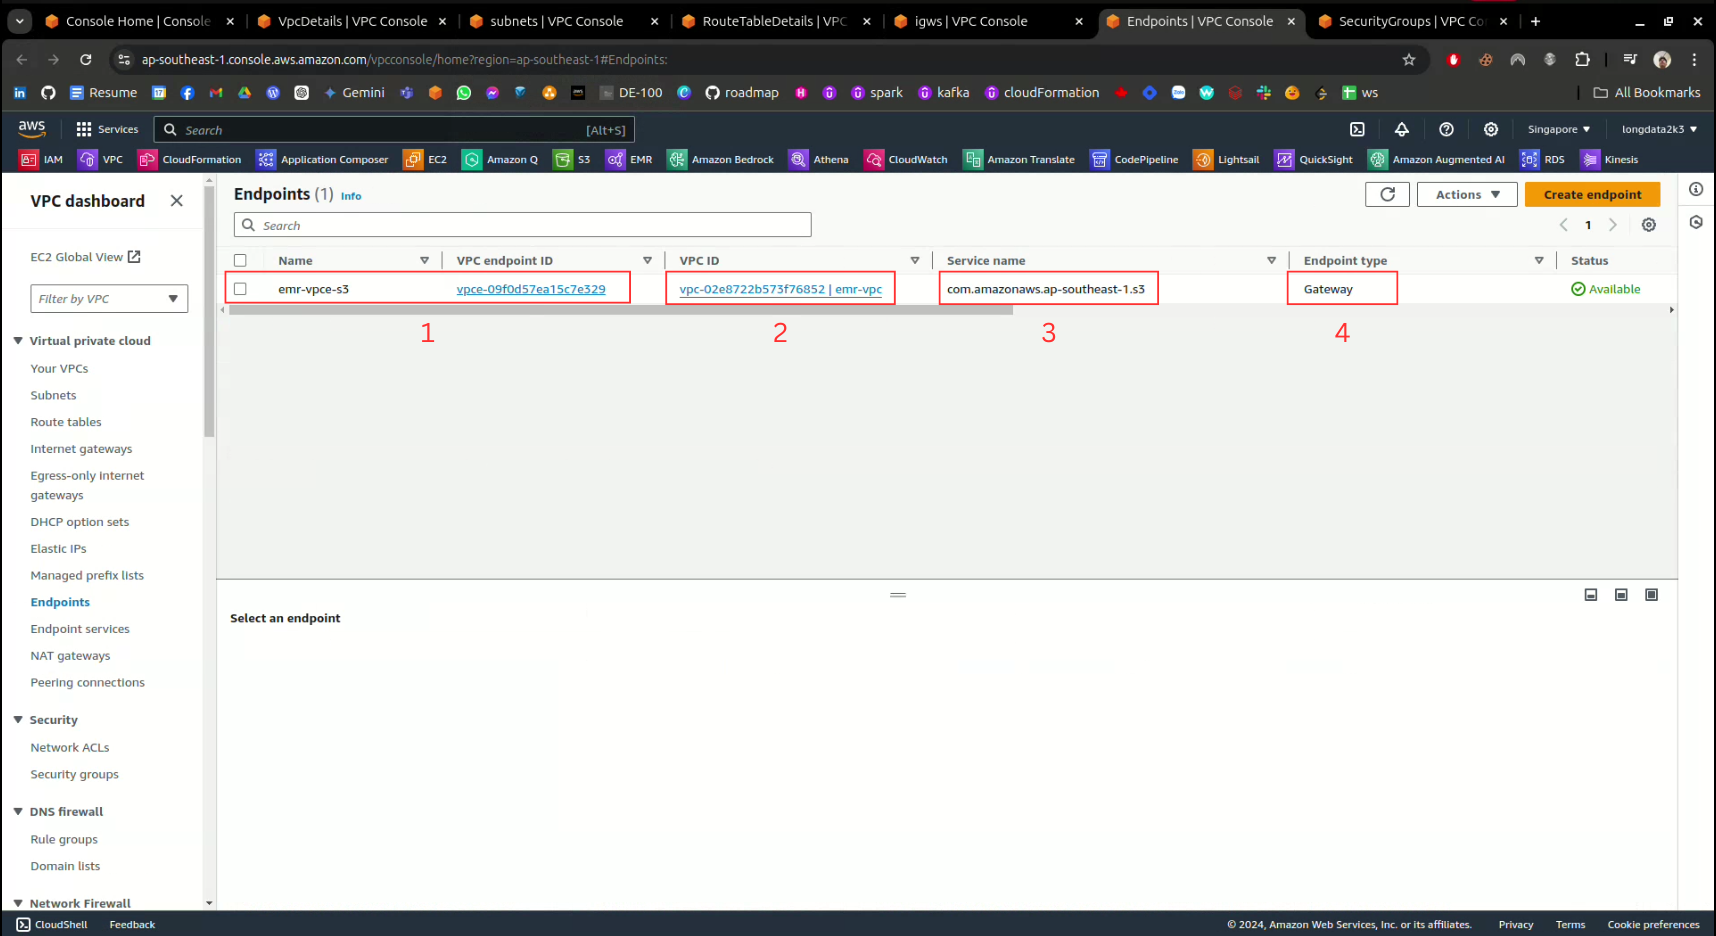Open the CloudShell icon in the AWS header
The image size is (1716, 936).
coord(1357,129)
